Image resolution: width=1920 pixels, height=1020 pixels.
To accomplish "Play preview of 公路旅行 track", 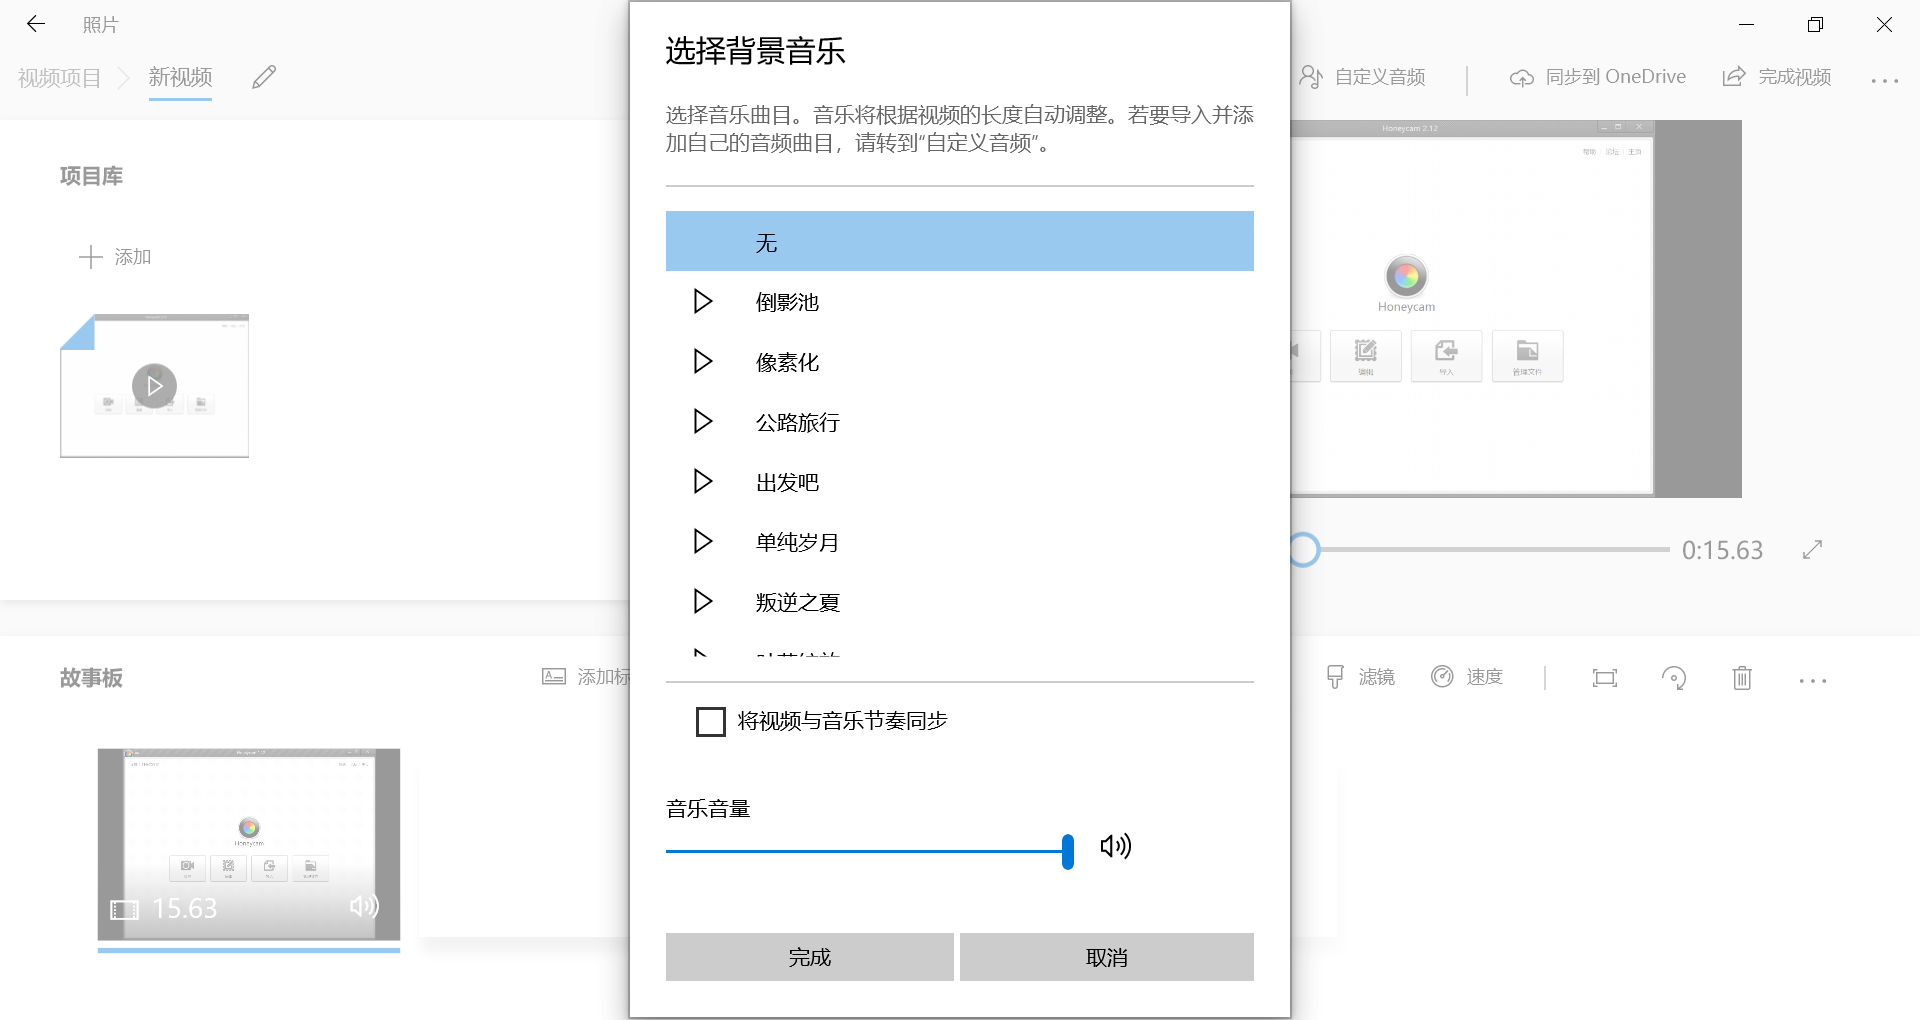I will point(703,421).
